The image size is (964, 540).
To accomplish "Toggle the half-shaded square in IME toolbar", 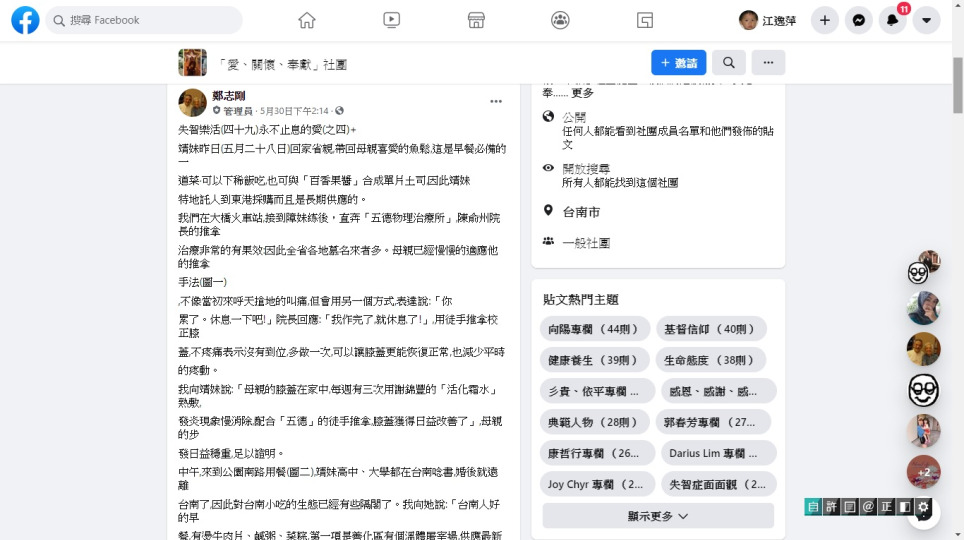I will (905, 508).
